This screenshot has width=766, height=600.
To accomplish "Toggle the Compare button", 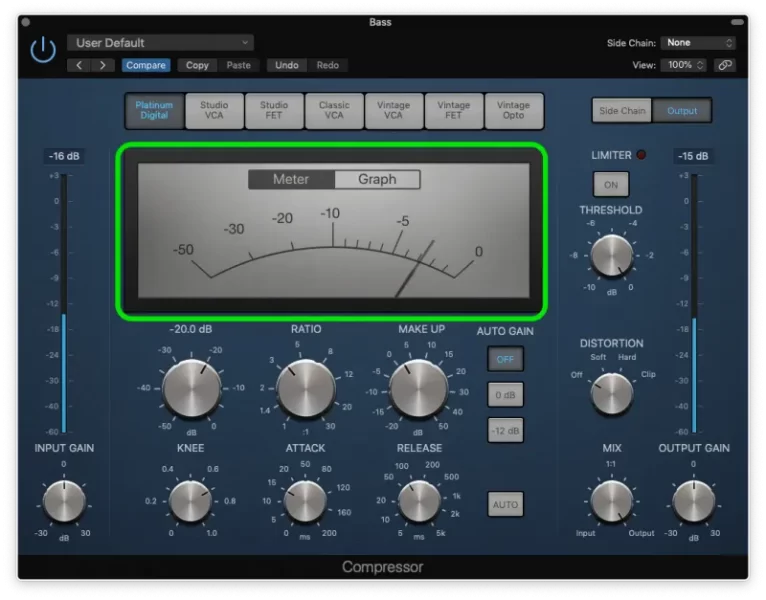I will pos(146,65).
